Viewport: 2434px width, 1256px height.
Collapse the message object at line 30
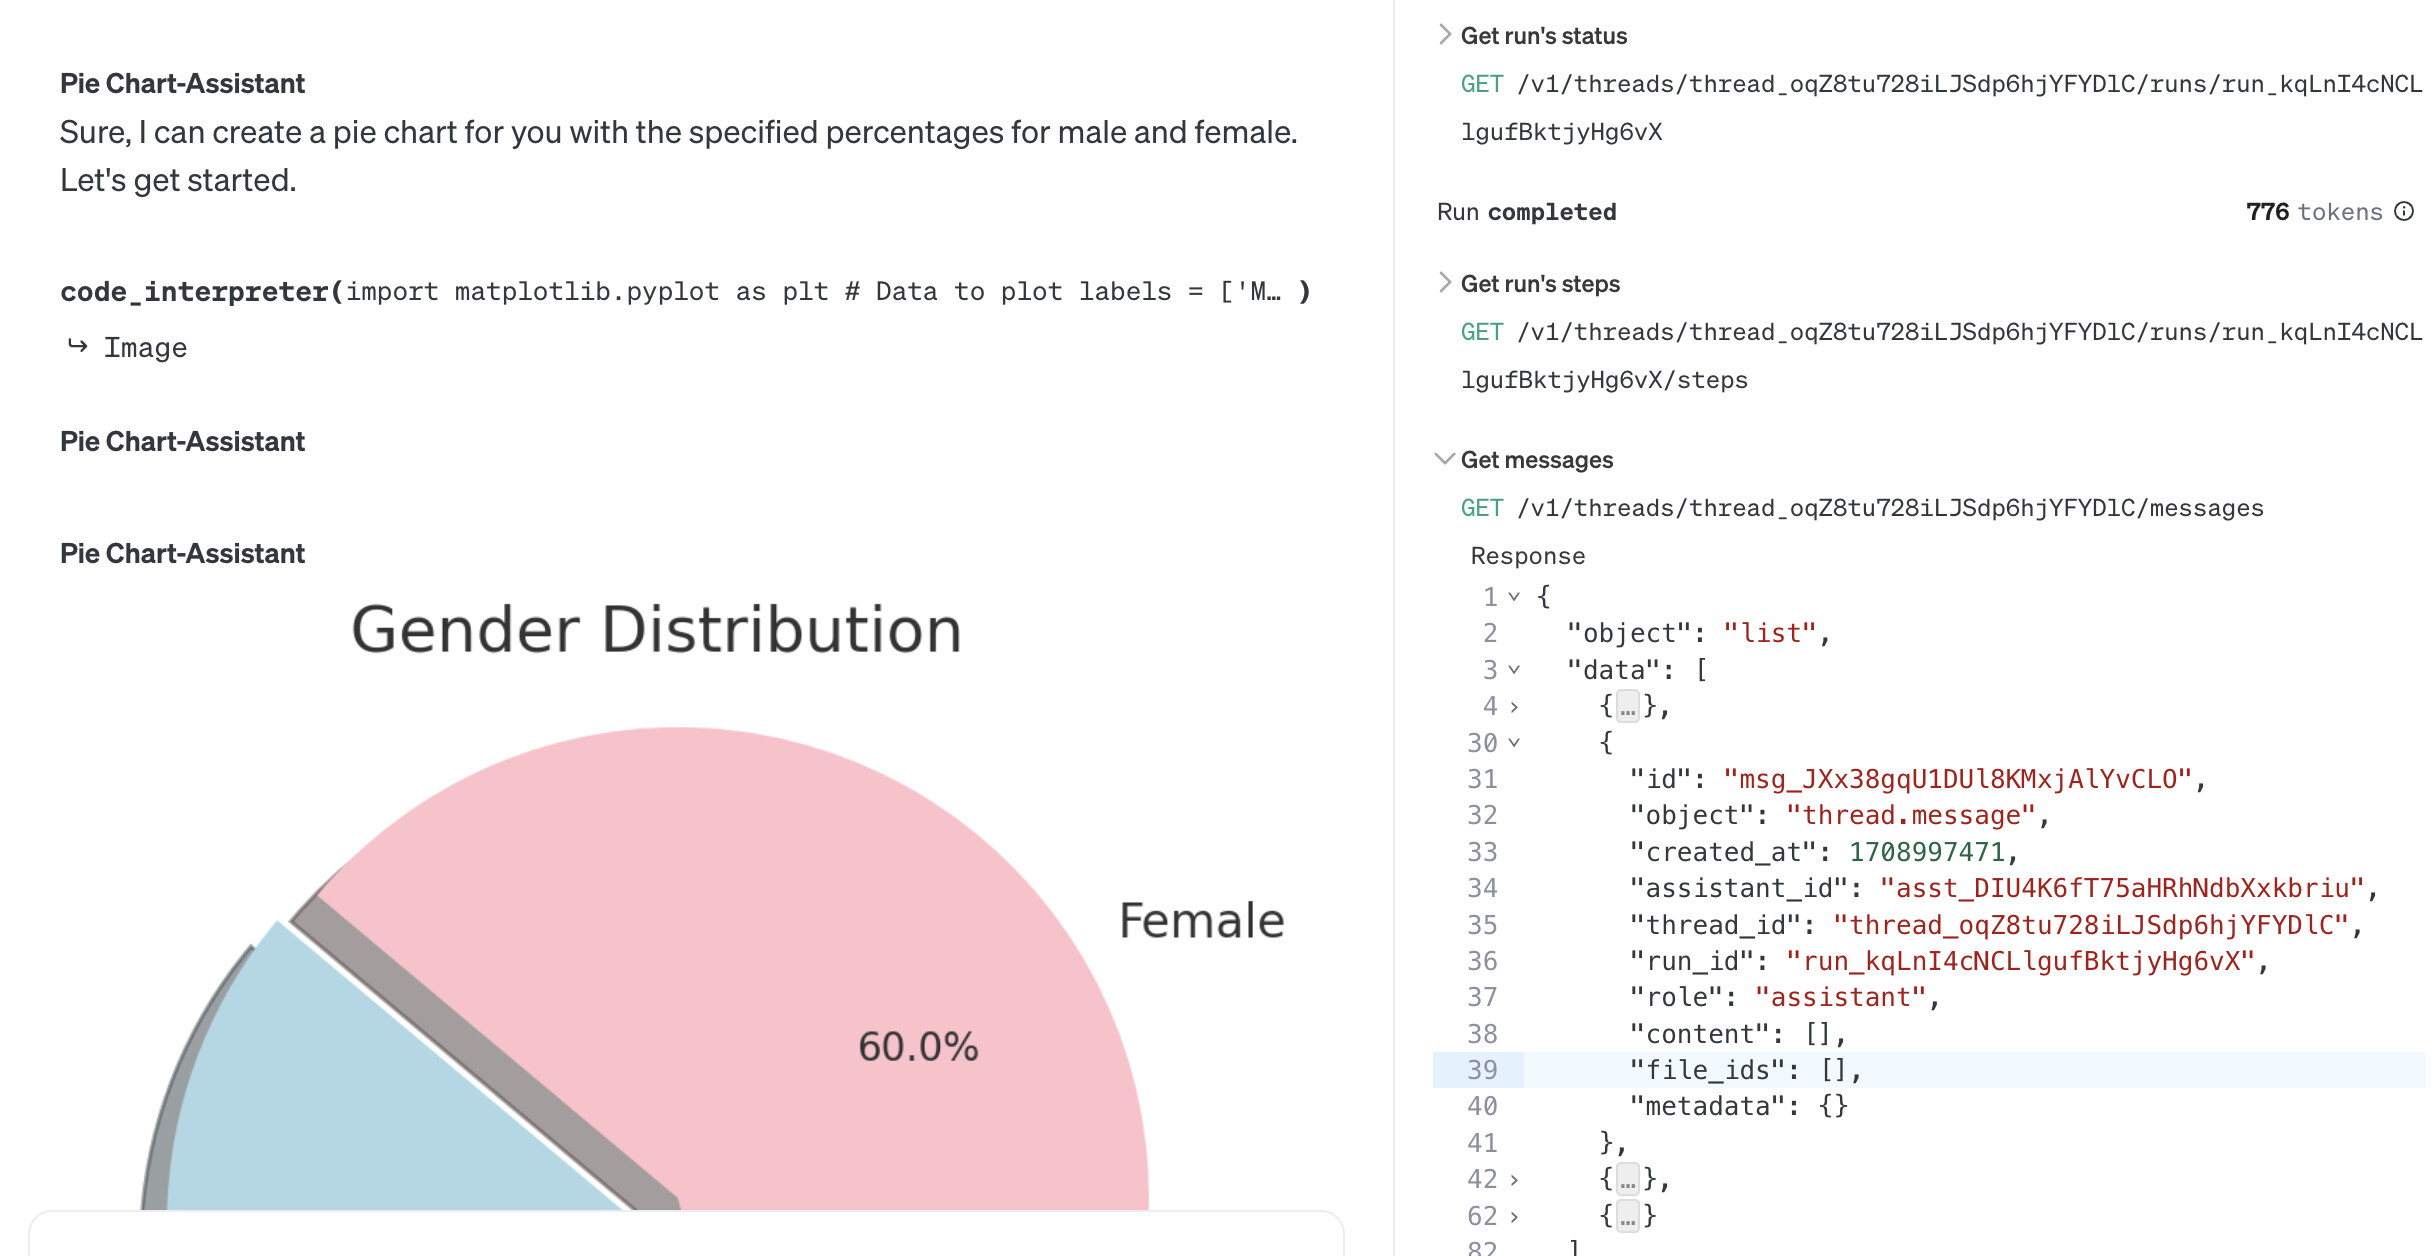1514,743
